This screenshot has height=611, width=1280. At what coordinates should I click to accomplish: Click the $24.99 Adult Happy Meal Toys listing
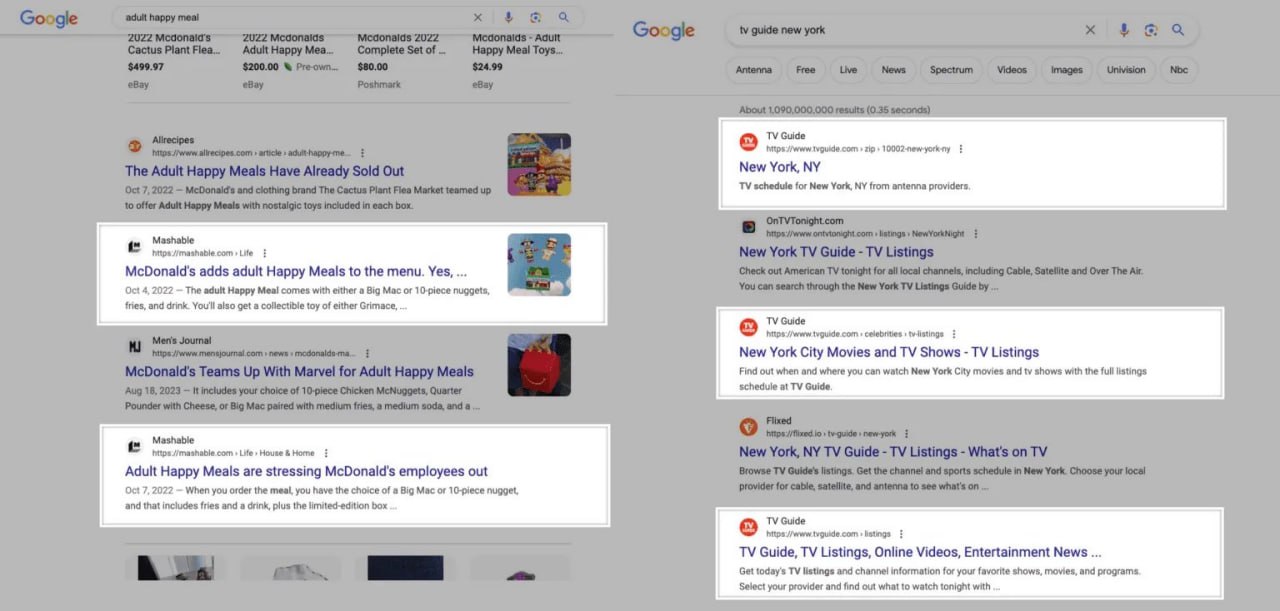(517, 62)
